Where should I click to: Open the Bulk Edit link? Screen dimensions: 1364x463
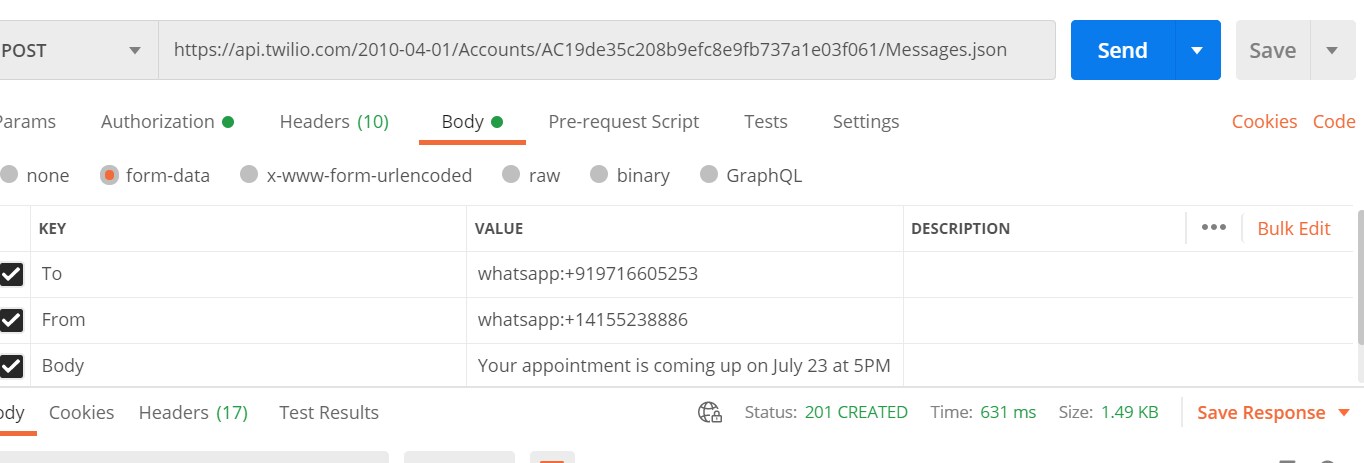click(1294, 228)
